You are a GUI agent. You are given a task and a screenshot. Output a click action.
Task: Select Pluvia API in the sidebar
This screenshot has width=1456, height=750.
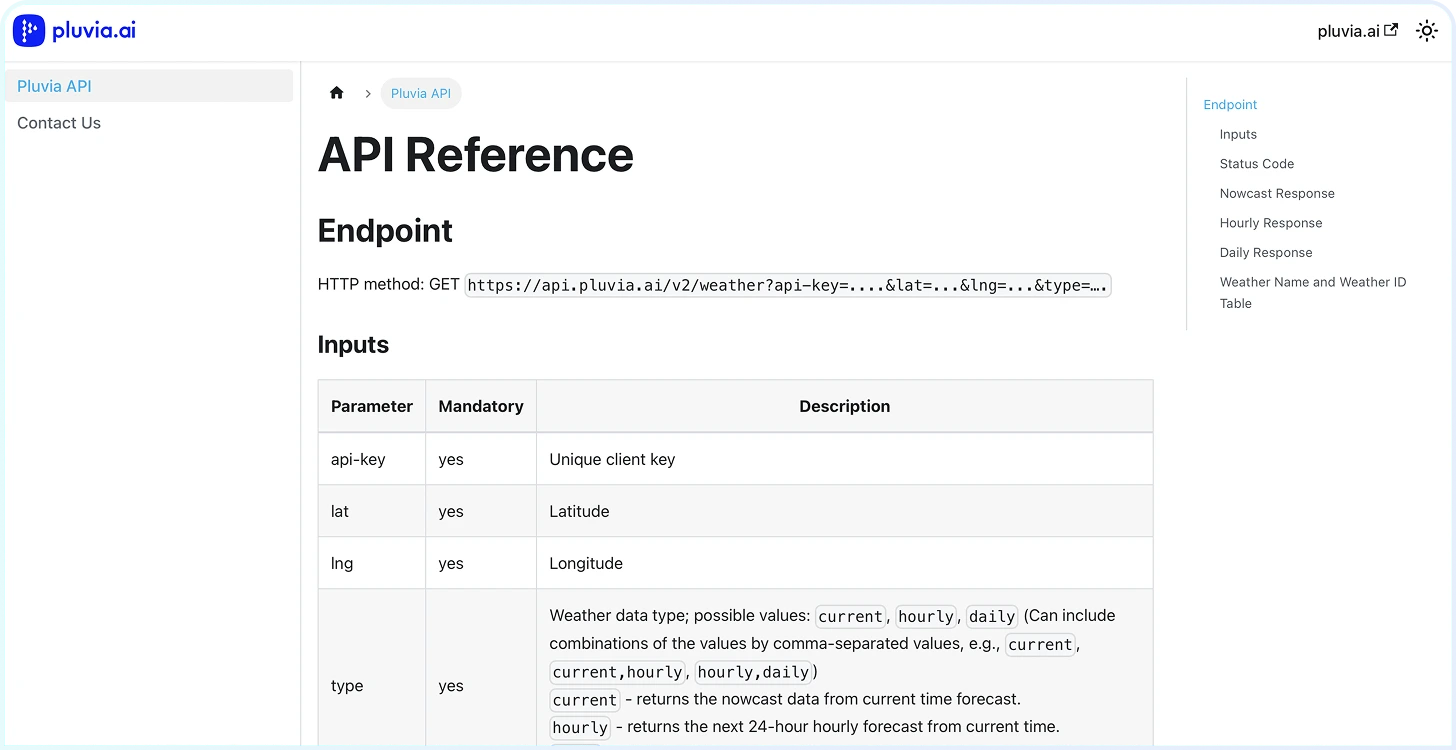54,86
